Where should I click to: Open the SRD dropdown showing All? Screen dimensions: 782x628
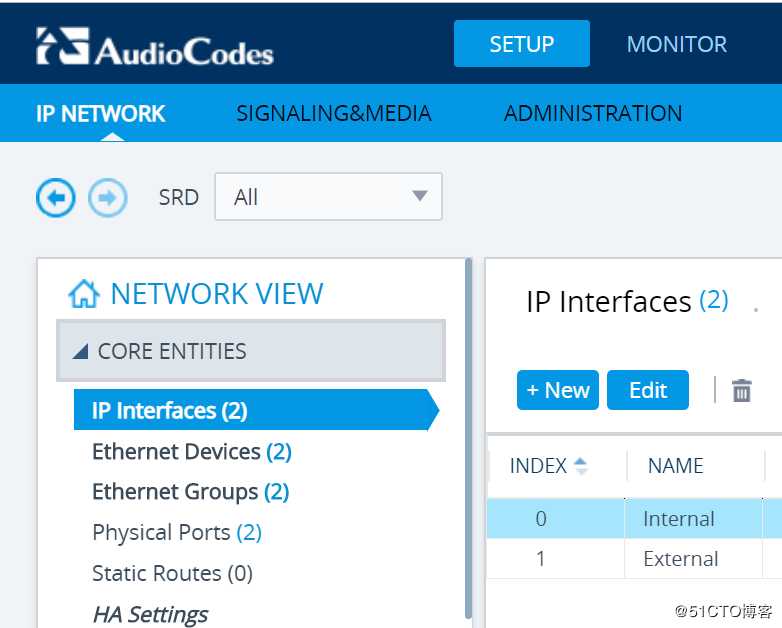[328, 197]
